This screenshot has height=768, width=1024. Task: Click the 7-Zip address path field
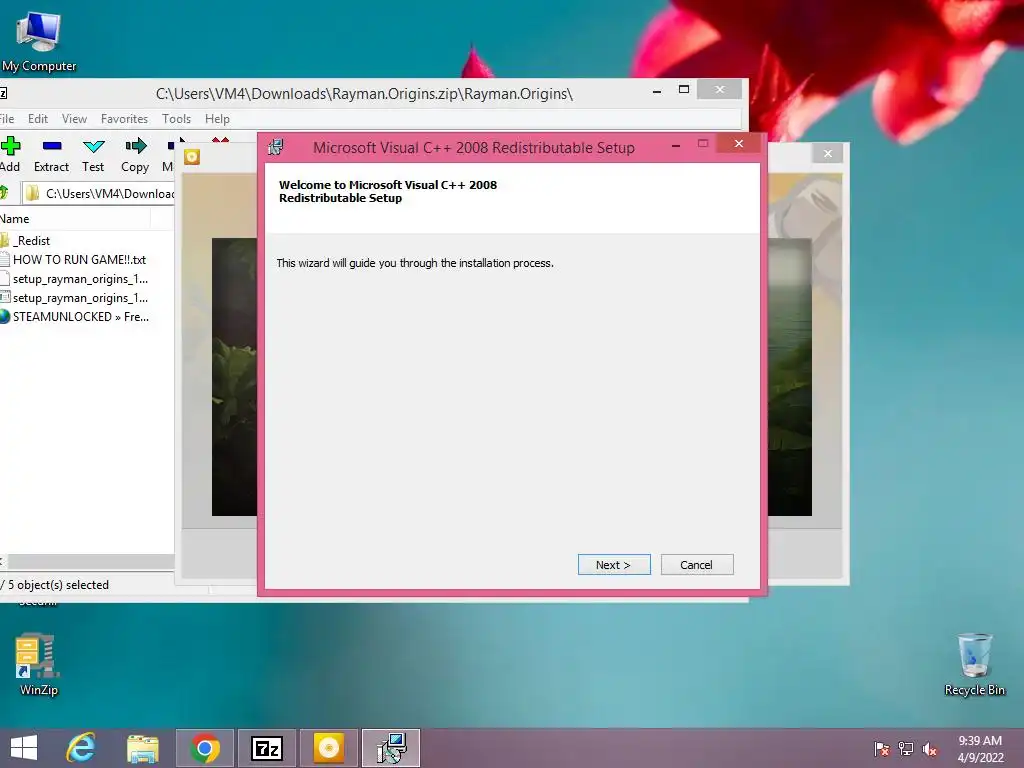98,193
